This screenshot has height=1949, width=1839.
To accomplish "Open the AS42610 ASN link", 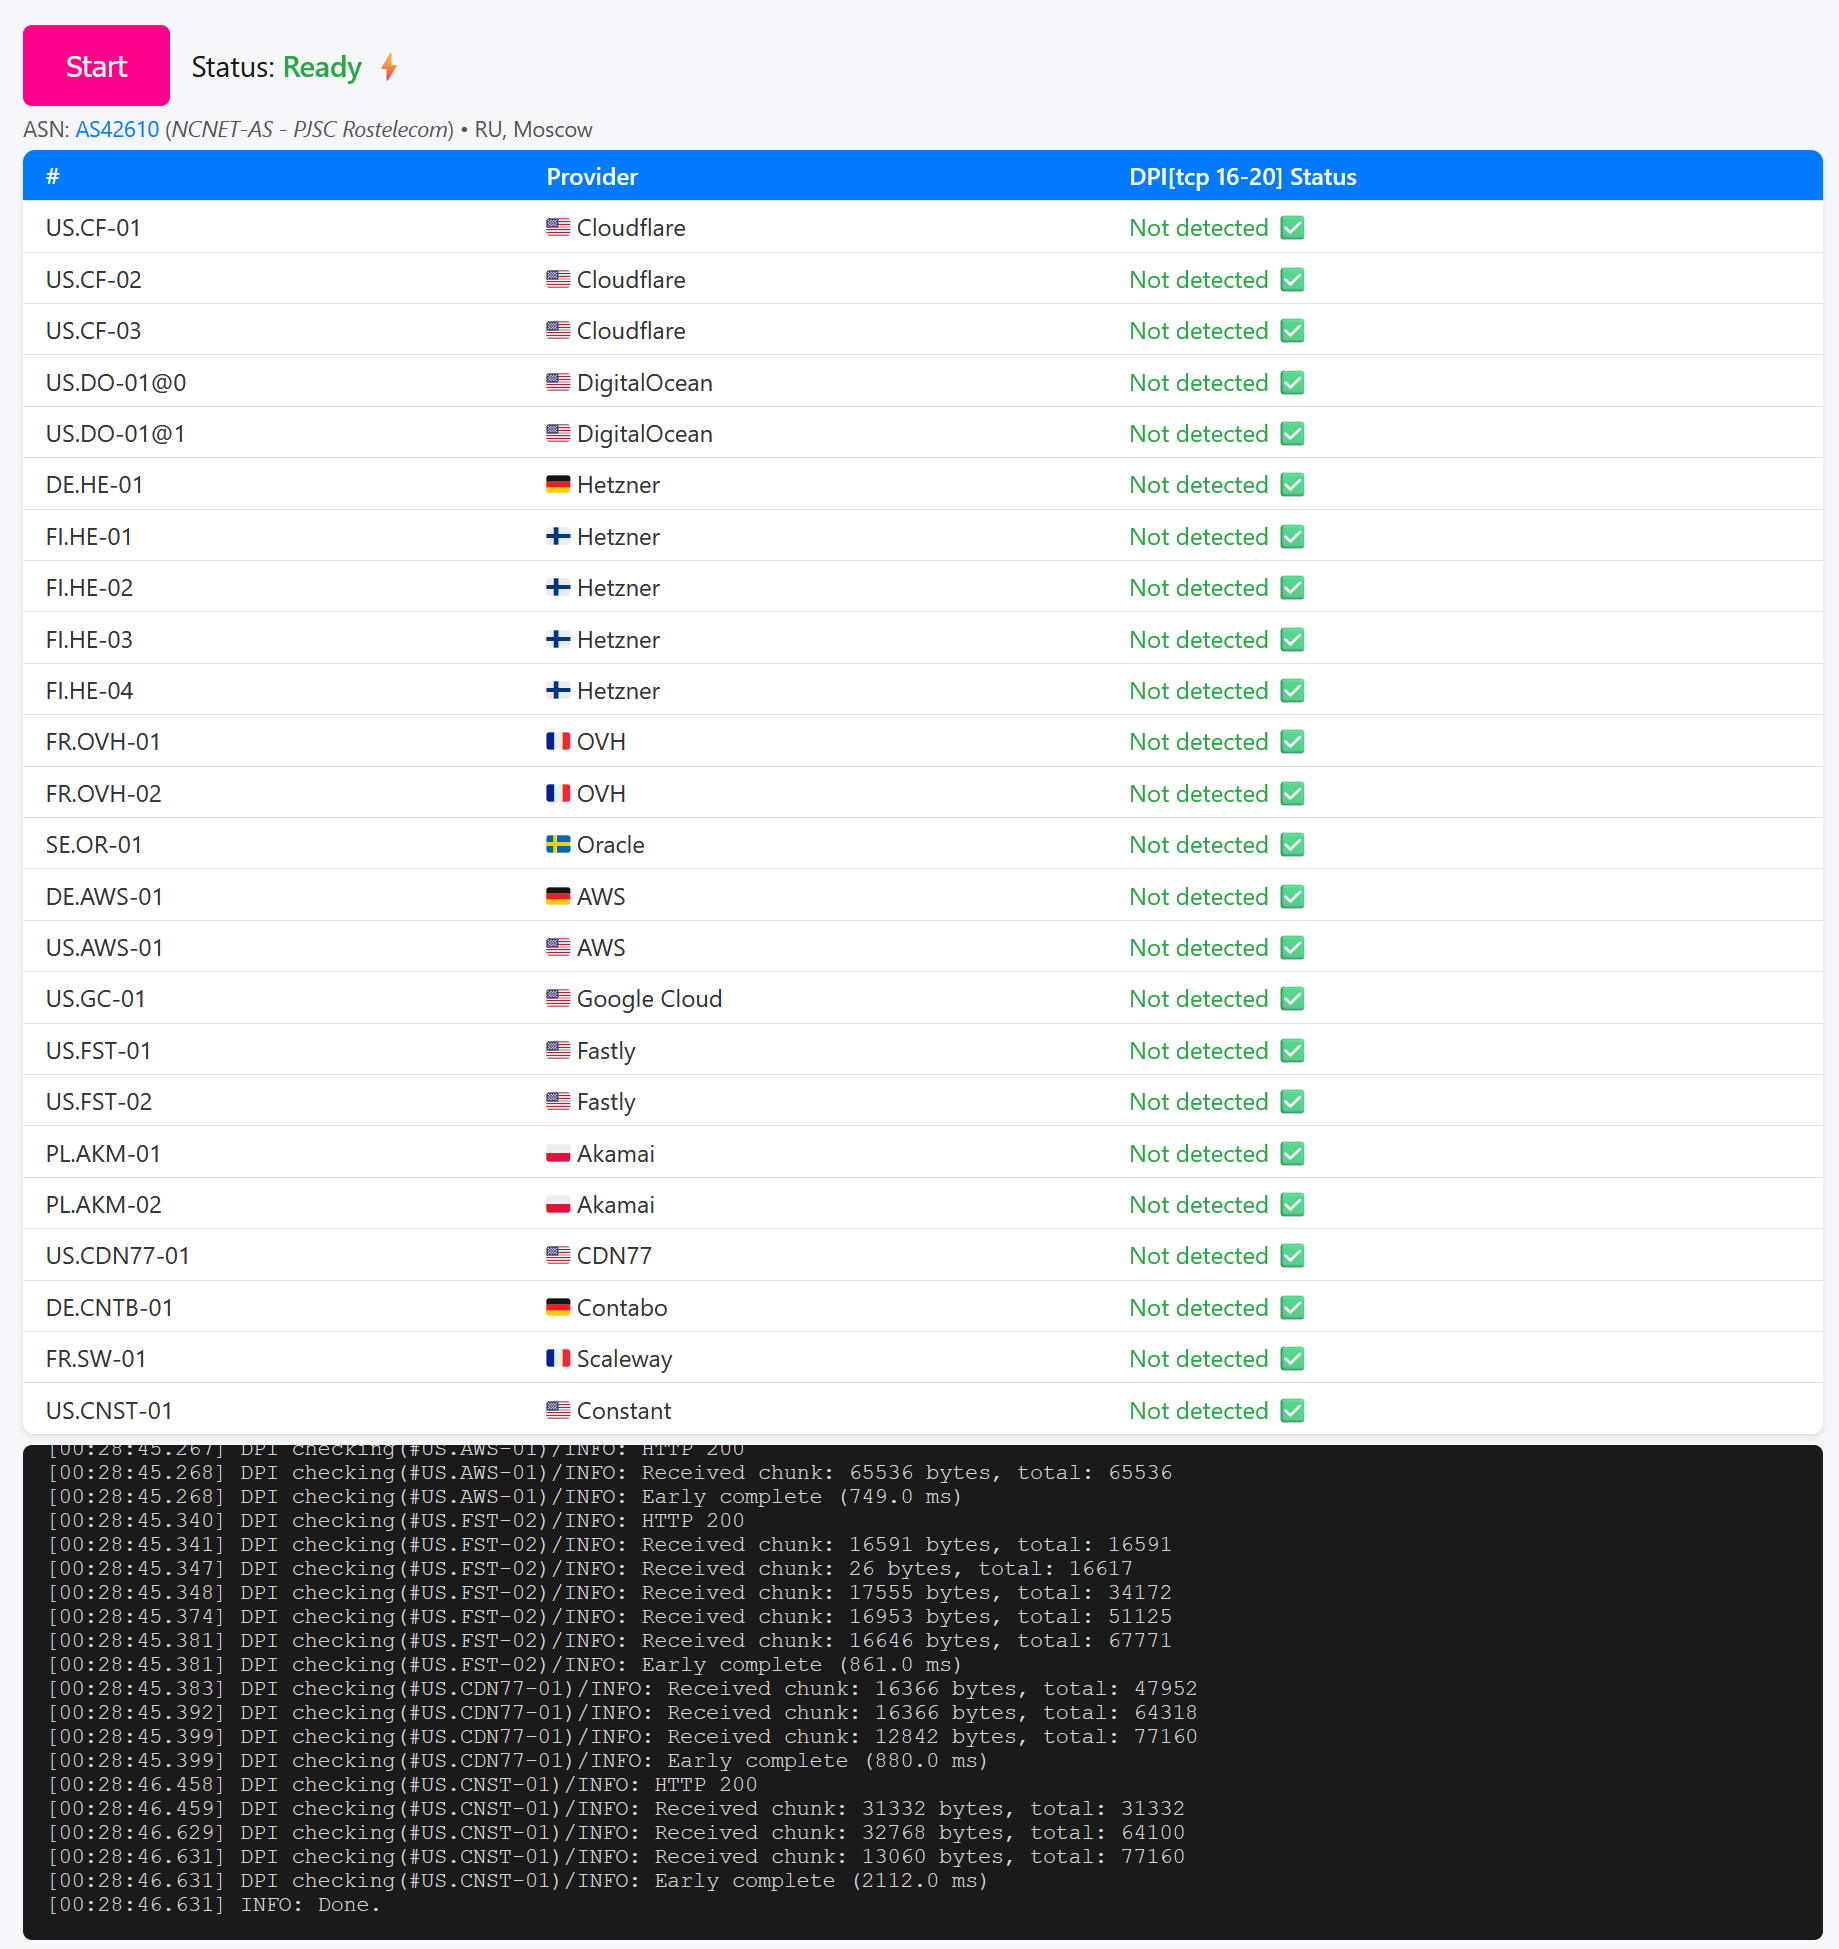I will click(x=117, y=130).
